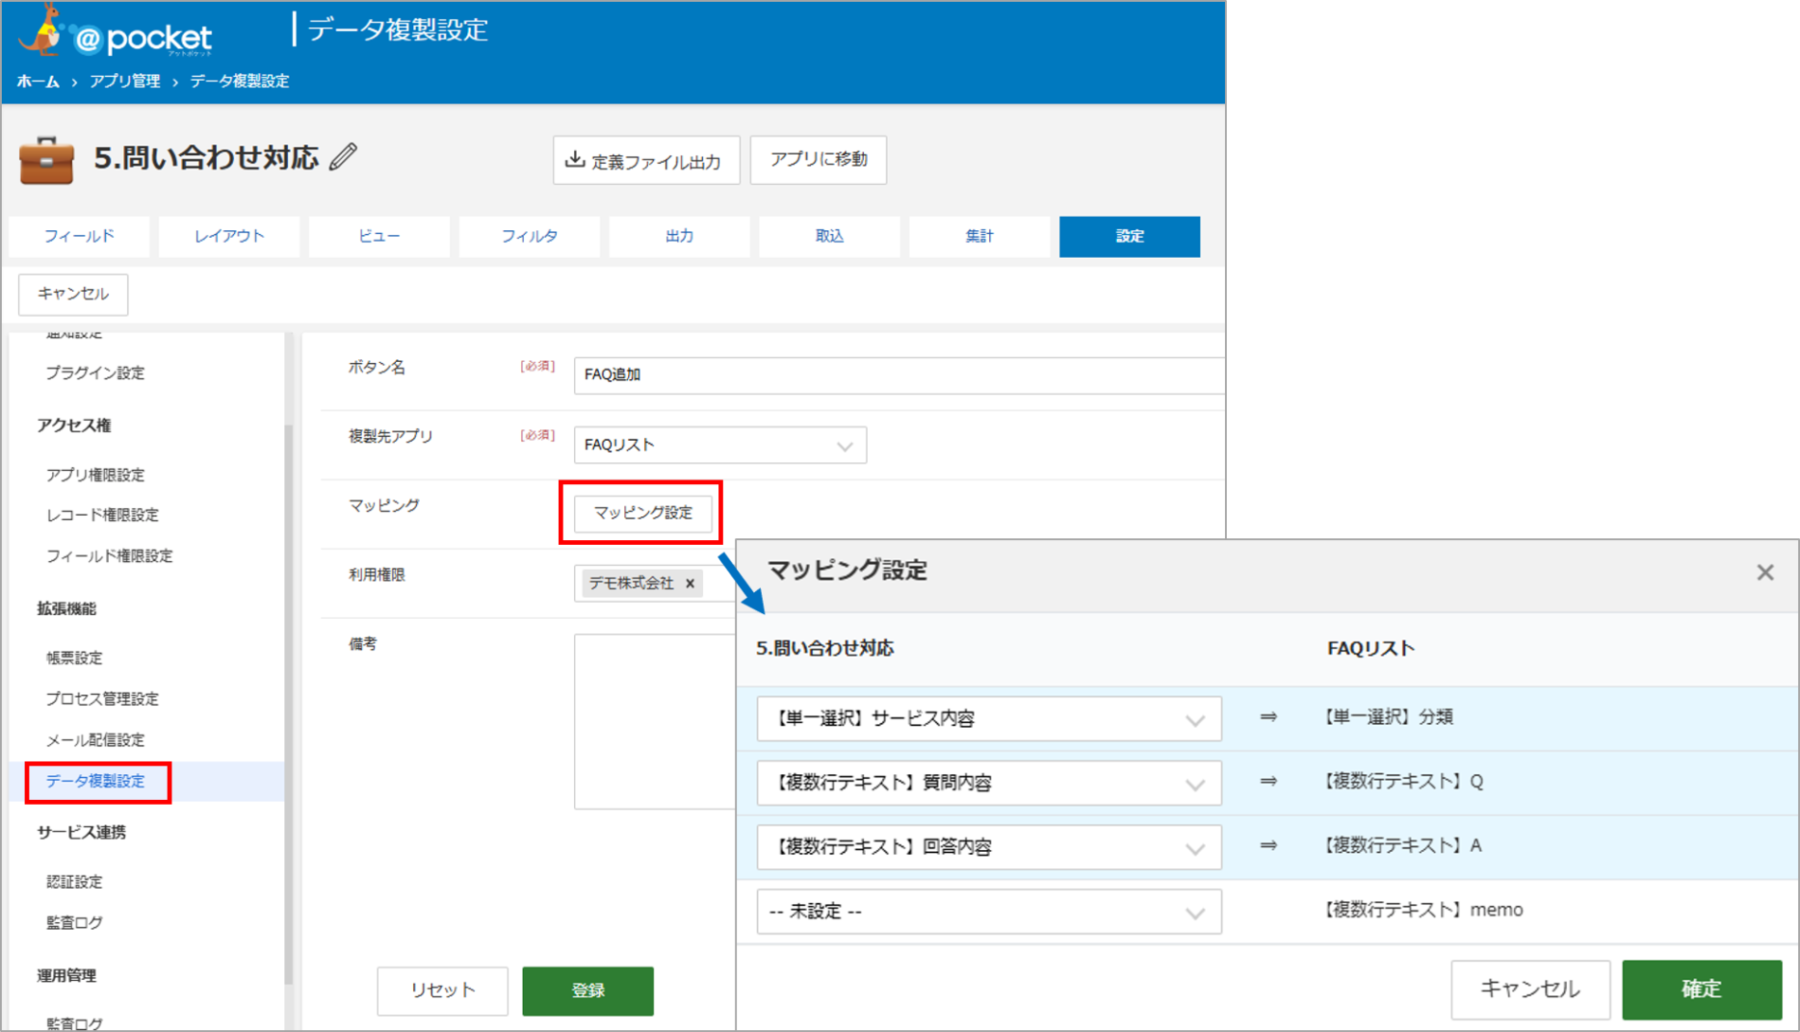
Task: Click the download icon on 定義ファイル出力
Action: [x=576, y=160]
